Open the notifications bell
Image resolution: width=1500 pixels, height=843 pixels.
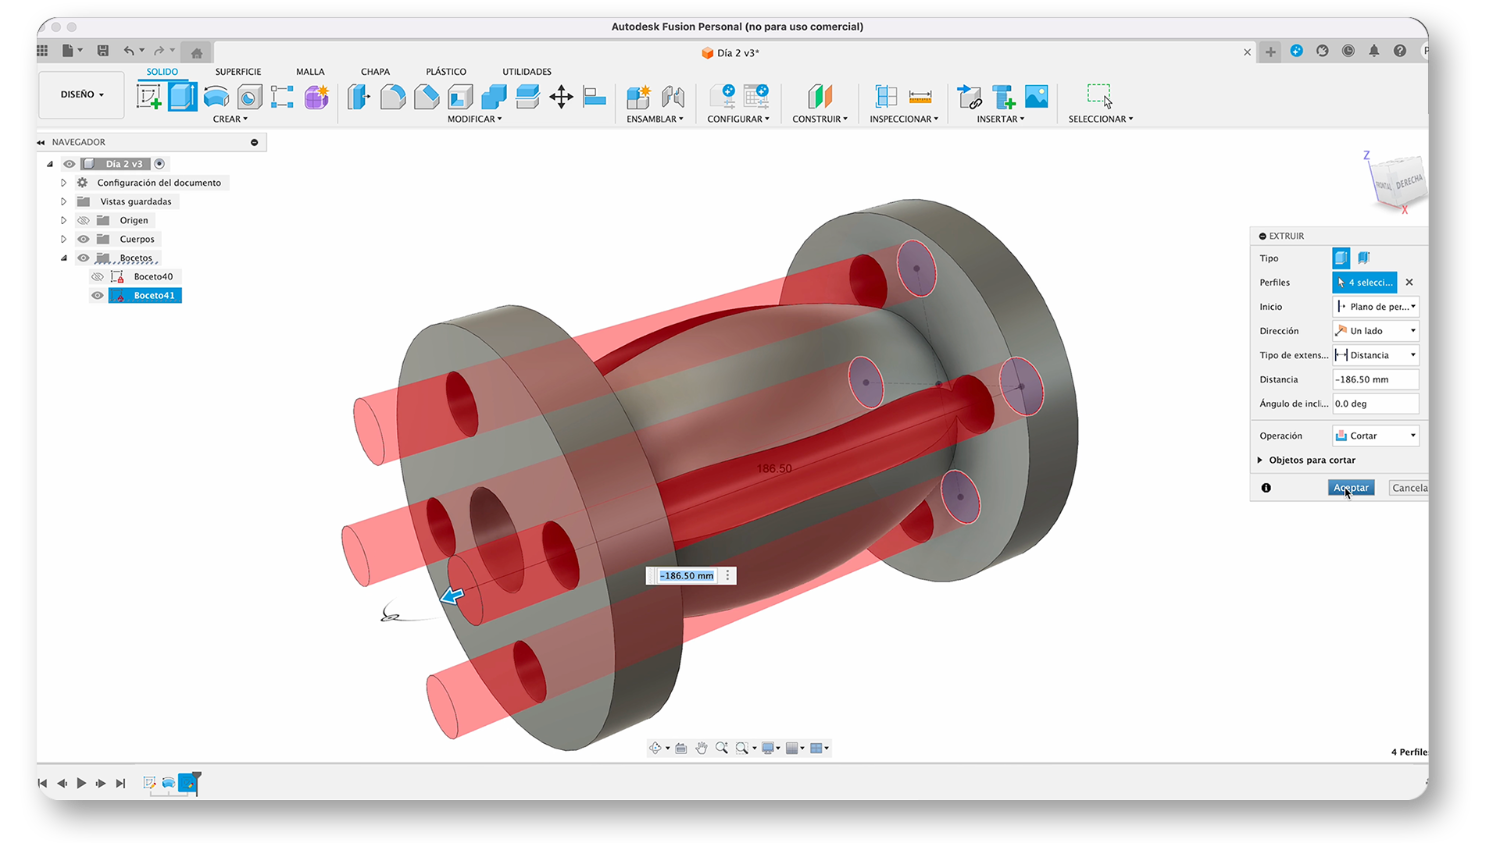click(1374, 51)
